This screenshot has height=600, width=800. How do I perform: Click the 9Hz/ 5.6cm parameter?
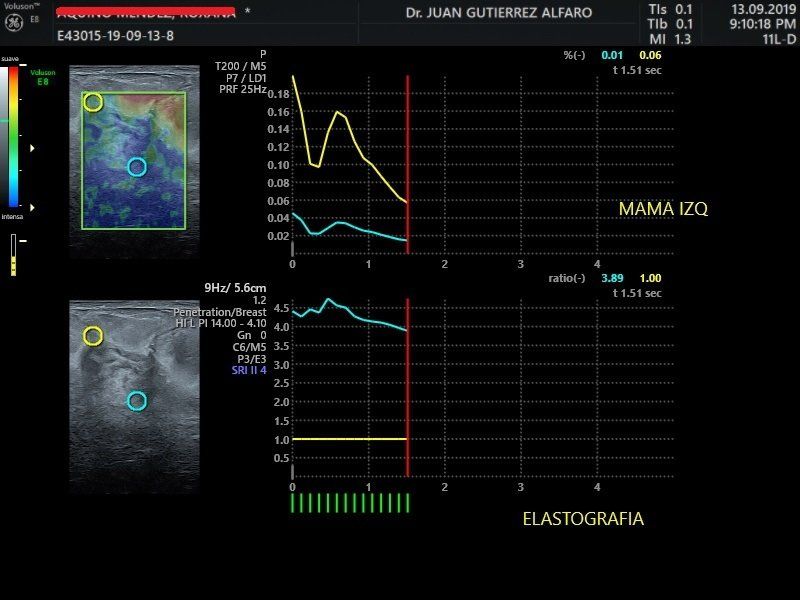[x=235, y=288]
